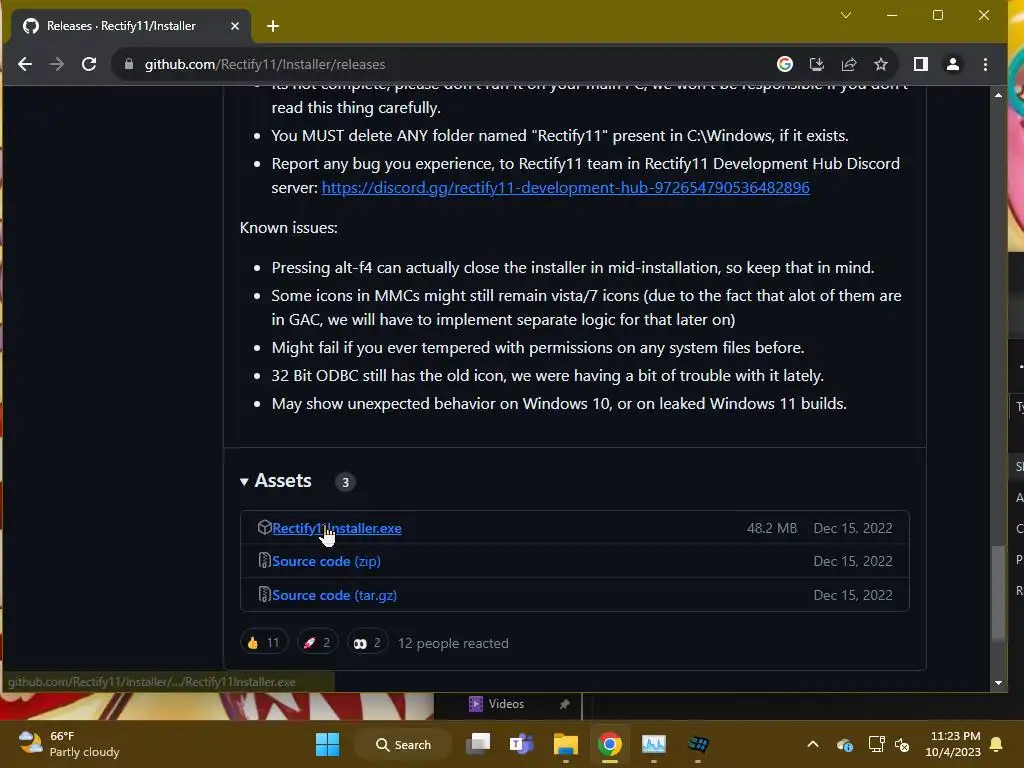Viewport: 1024px width, 768px height.
Task: Bookmark this page with the star icon
Action: click(881, 64)
